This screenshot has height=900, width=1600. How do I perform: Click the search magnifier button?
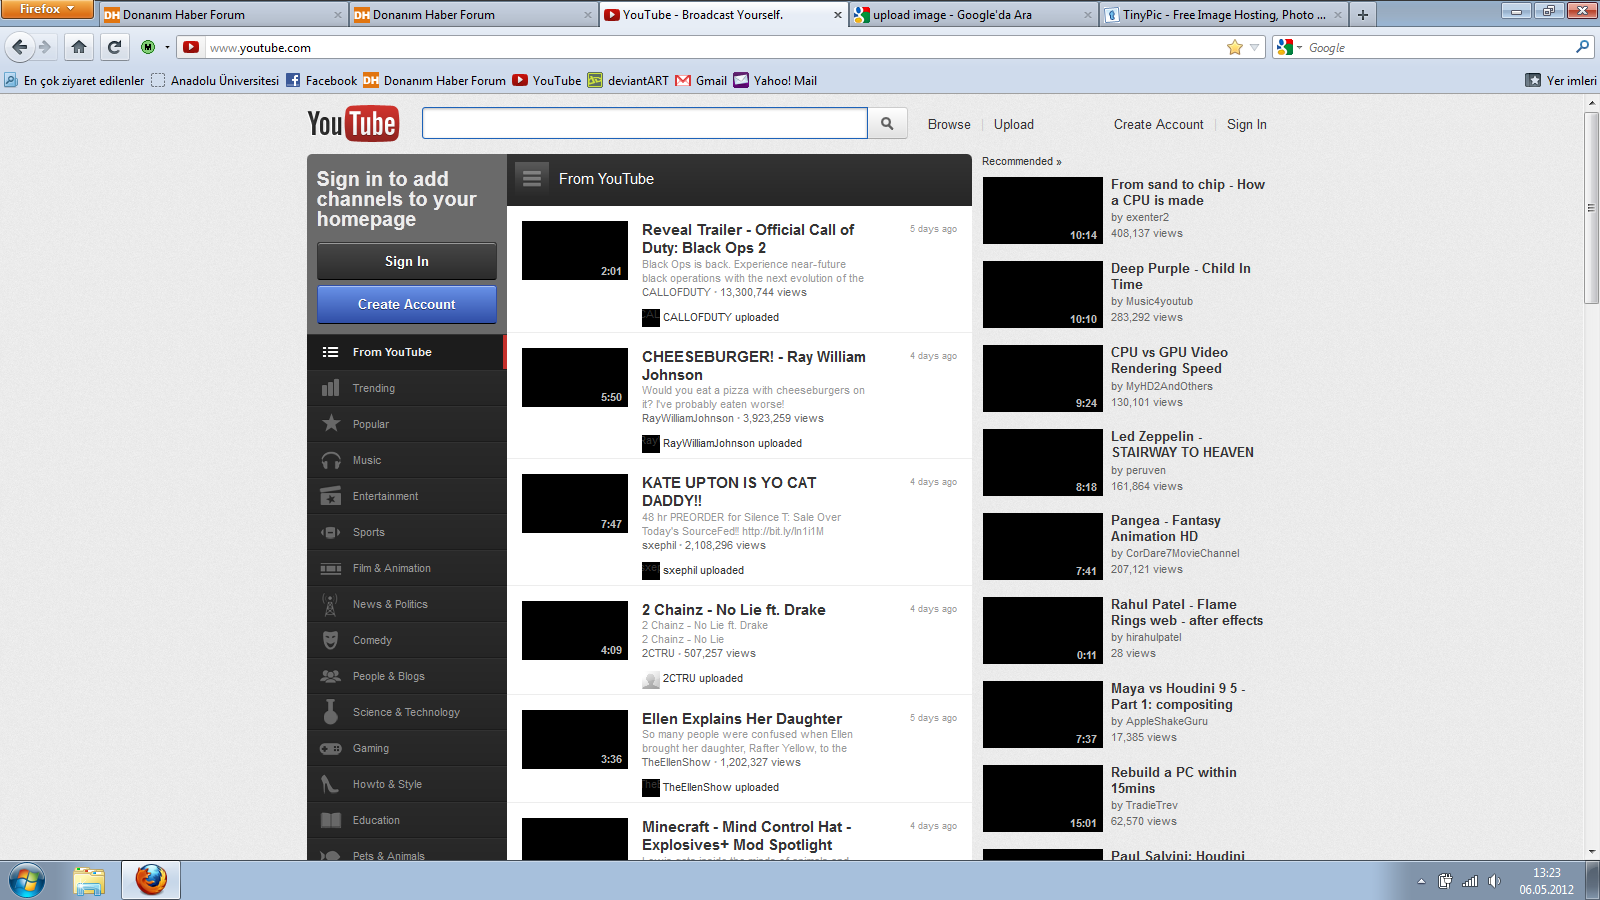(887, 123)
